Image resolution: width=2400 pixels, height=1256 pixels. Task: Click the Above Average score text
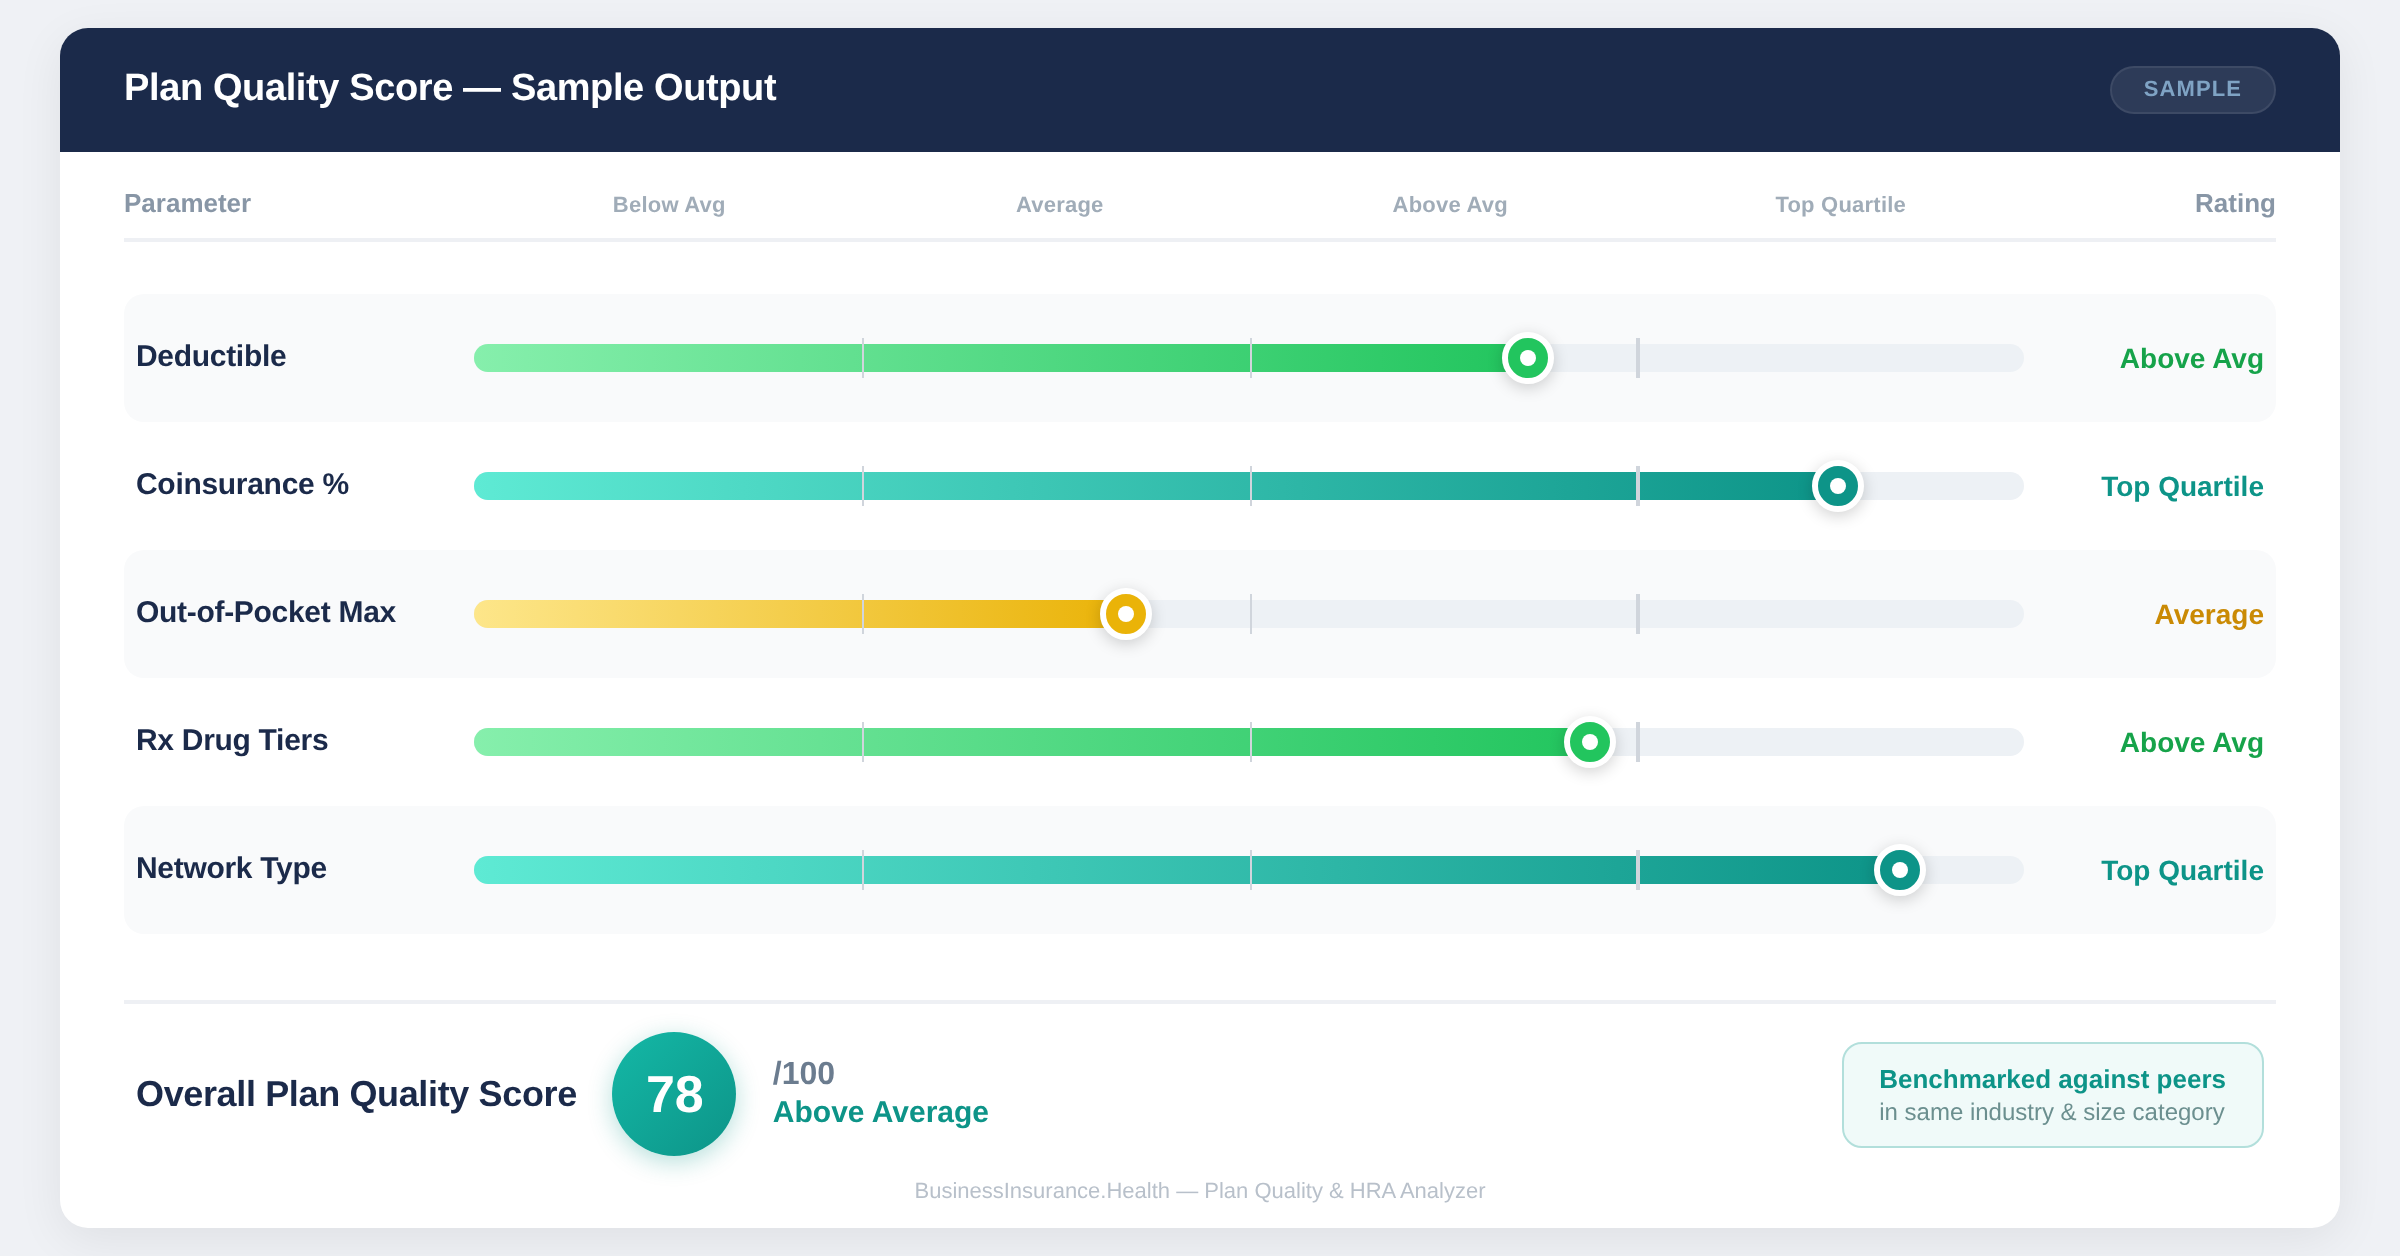(880, 1112)
